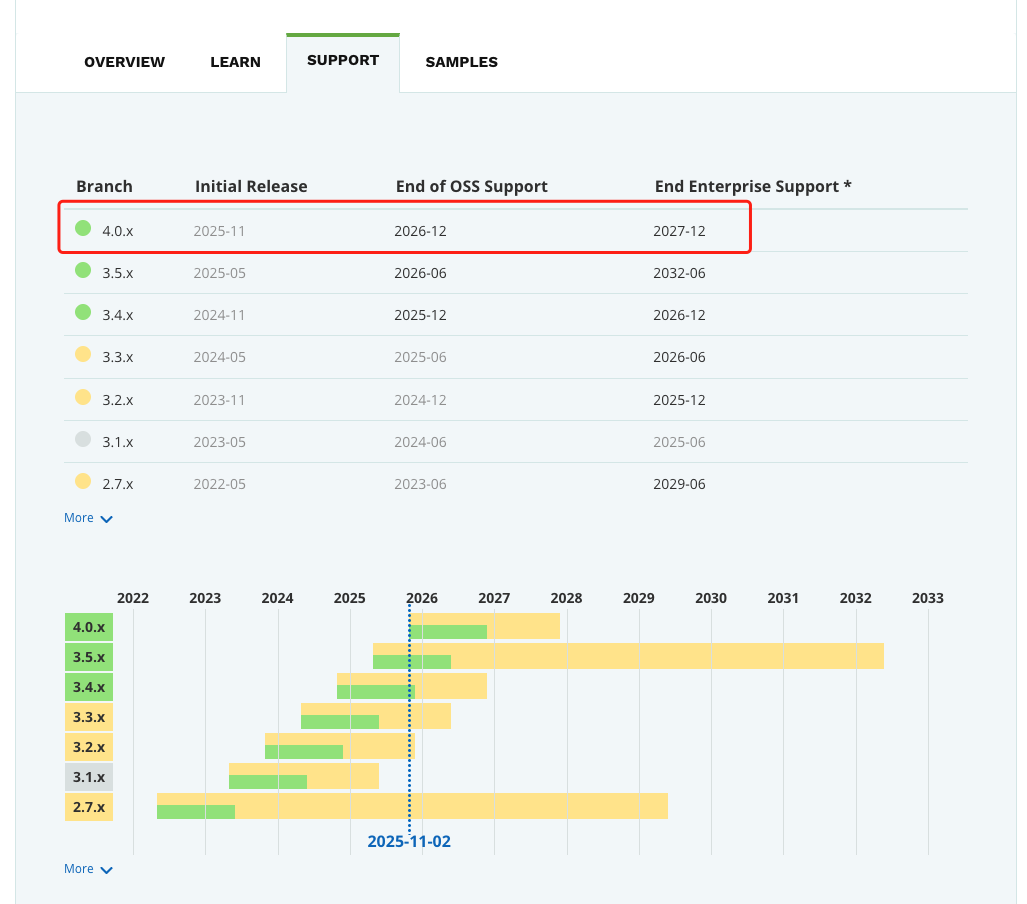Open the Samples tab

(x=461, y=62)
